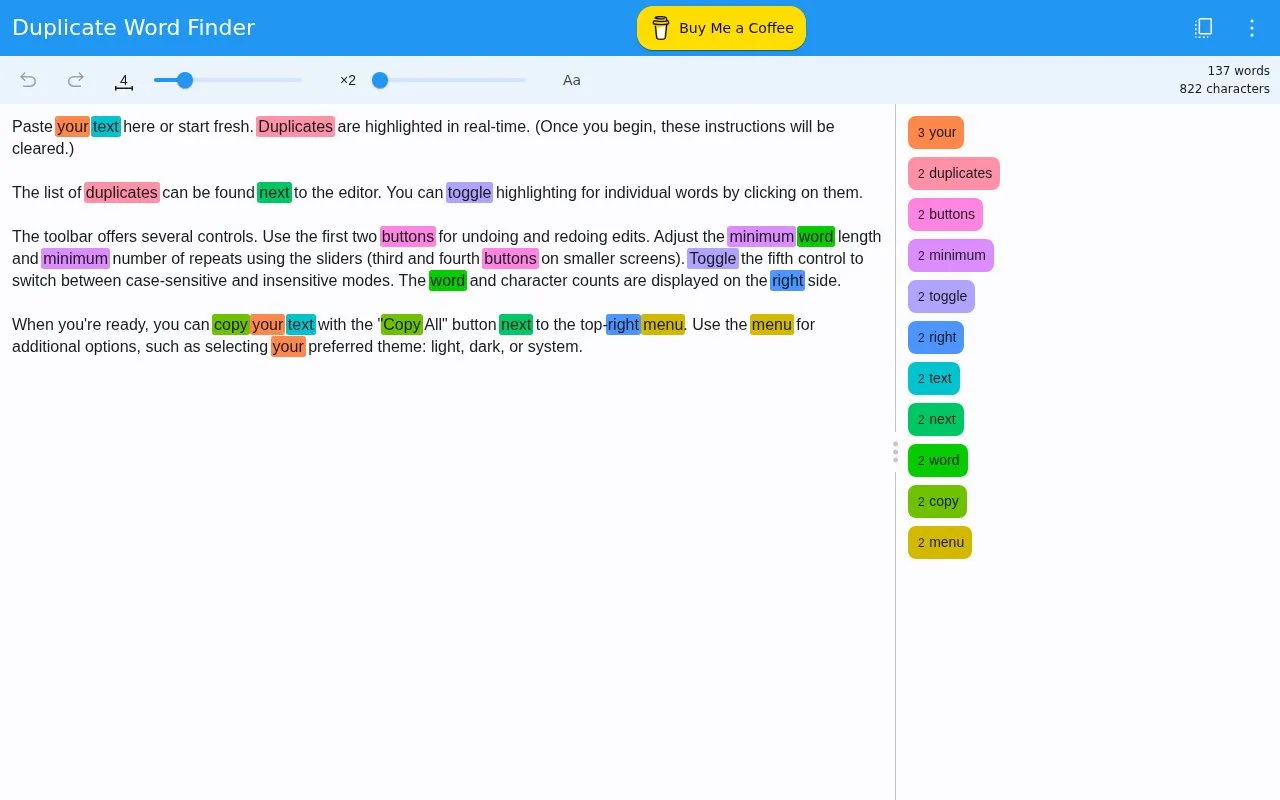
Task: Click the "822 characters" count text
Action: point(1224,89)
